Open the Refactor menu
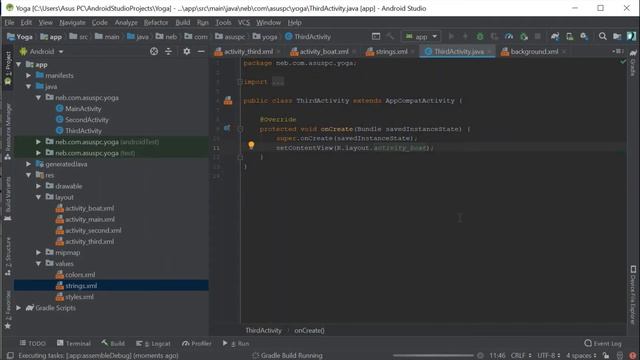Image resolution: width=640 pixels, height=360 pixels. [x=156, y=22]
